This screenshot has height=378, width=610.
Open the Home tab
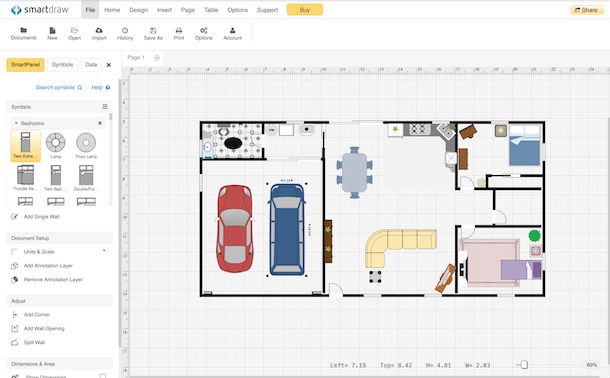pos(112,10)
